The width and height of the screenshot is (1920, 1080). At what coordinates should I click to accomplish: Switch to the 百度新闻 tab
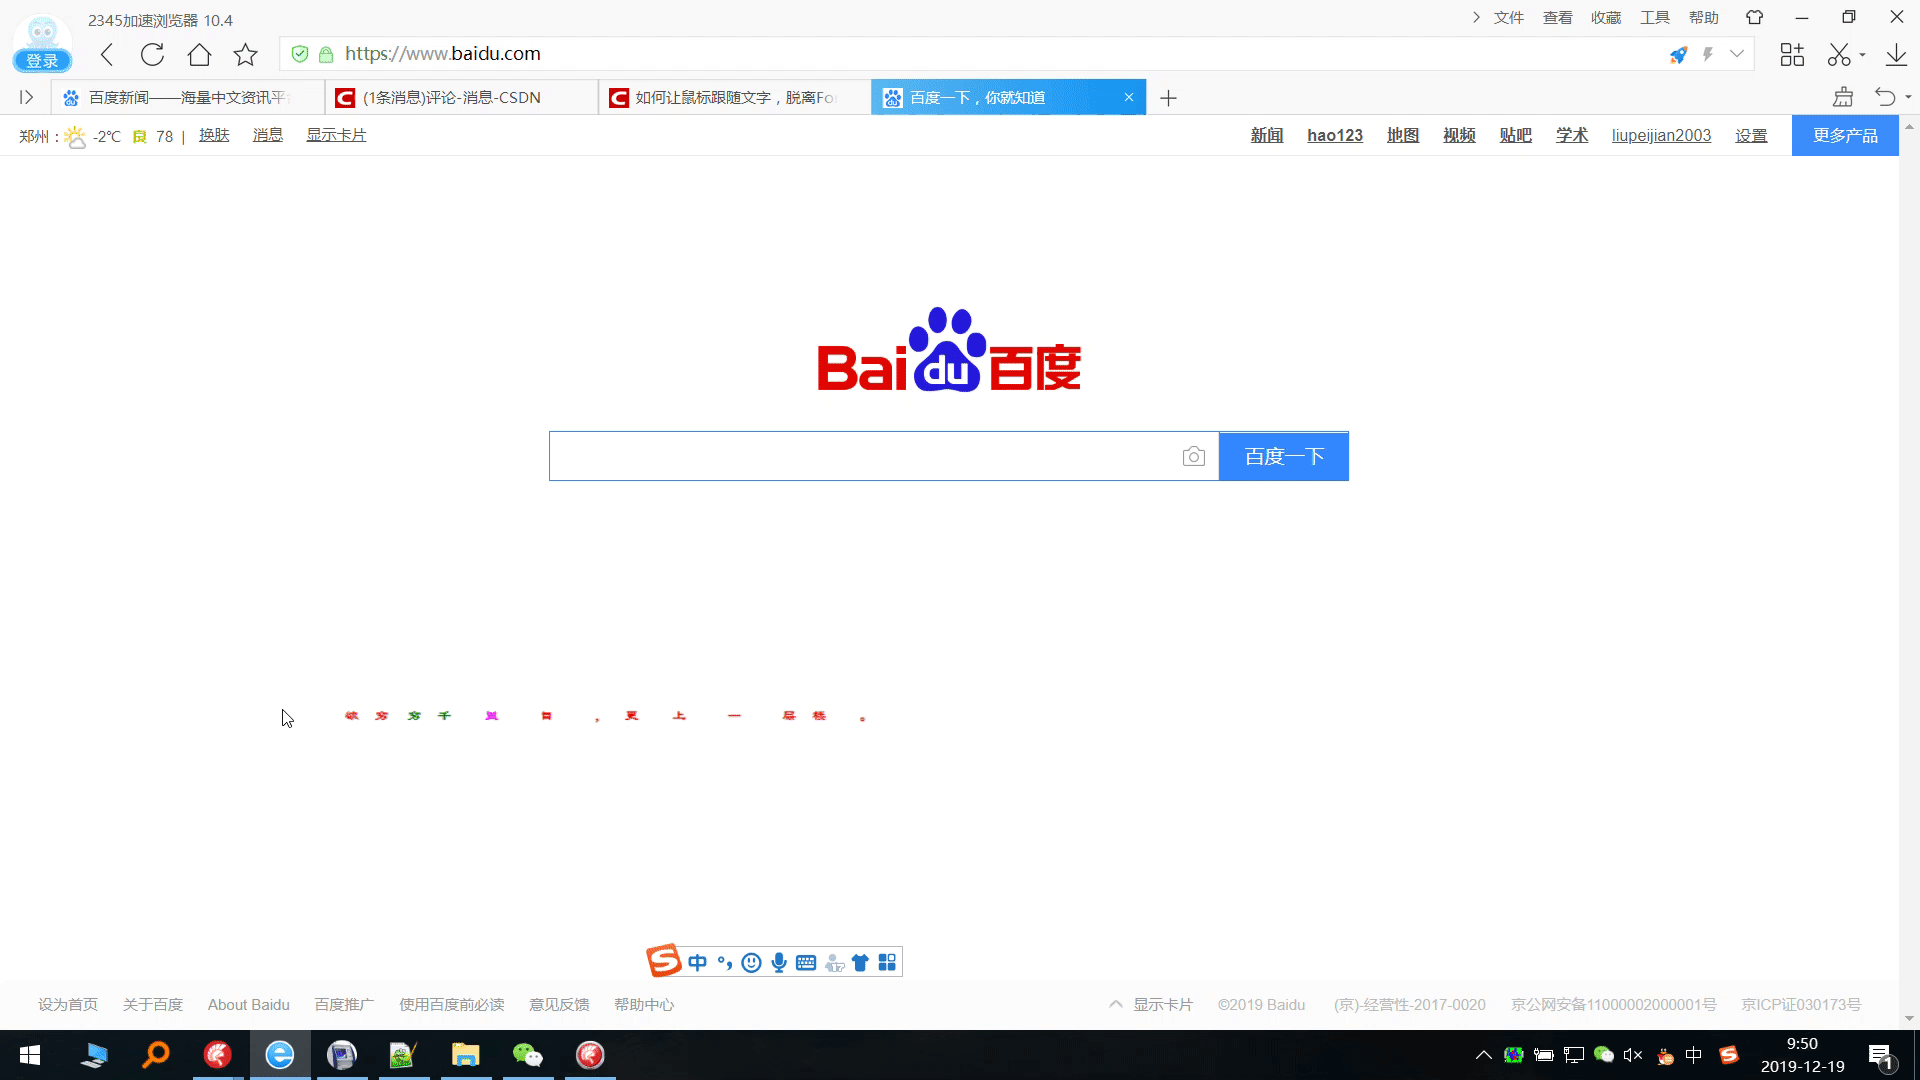(x=188, y=97)
